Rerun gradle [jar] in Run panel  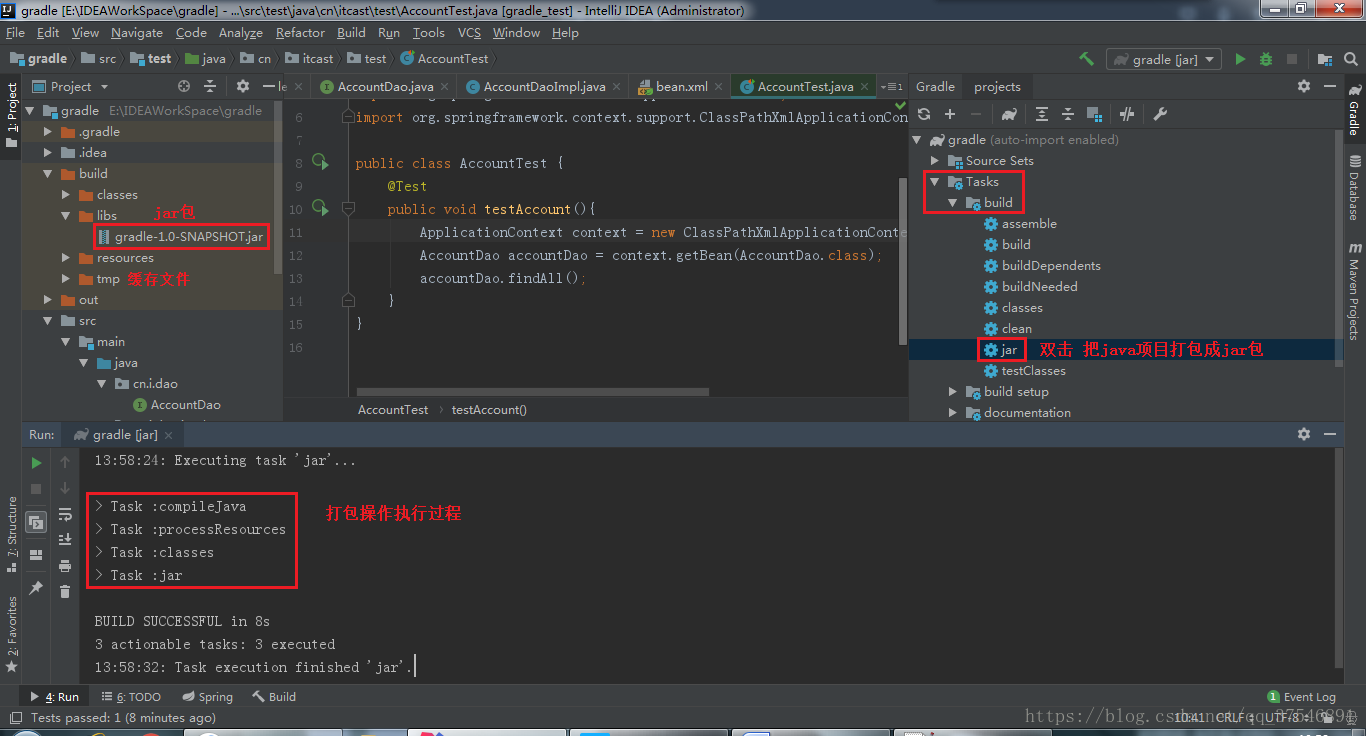[x=36, y=463]
